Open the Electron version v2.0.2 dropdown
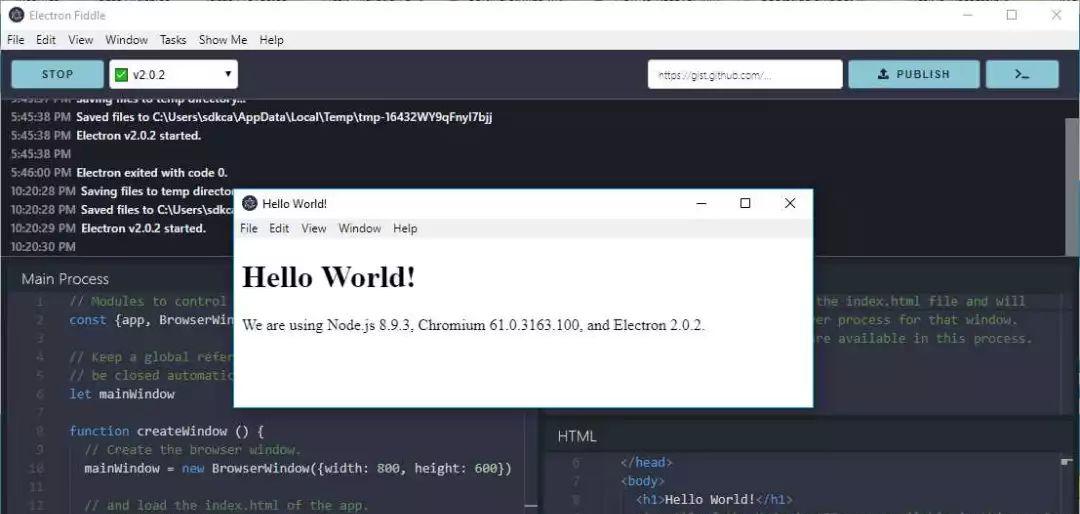The height and width of the screenshot is (514, 1080). click(x=174, y=74)
